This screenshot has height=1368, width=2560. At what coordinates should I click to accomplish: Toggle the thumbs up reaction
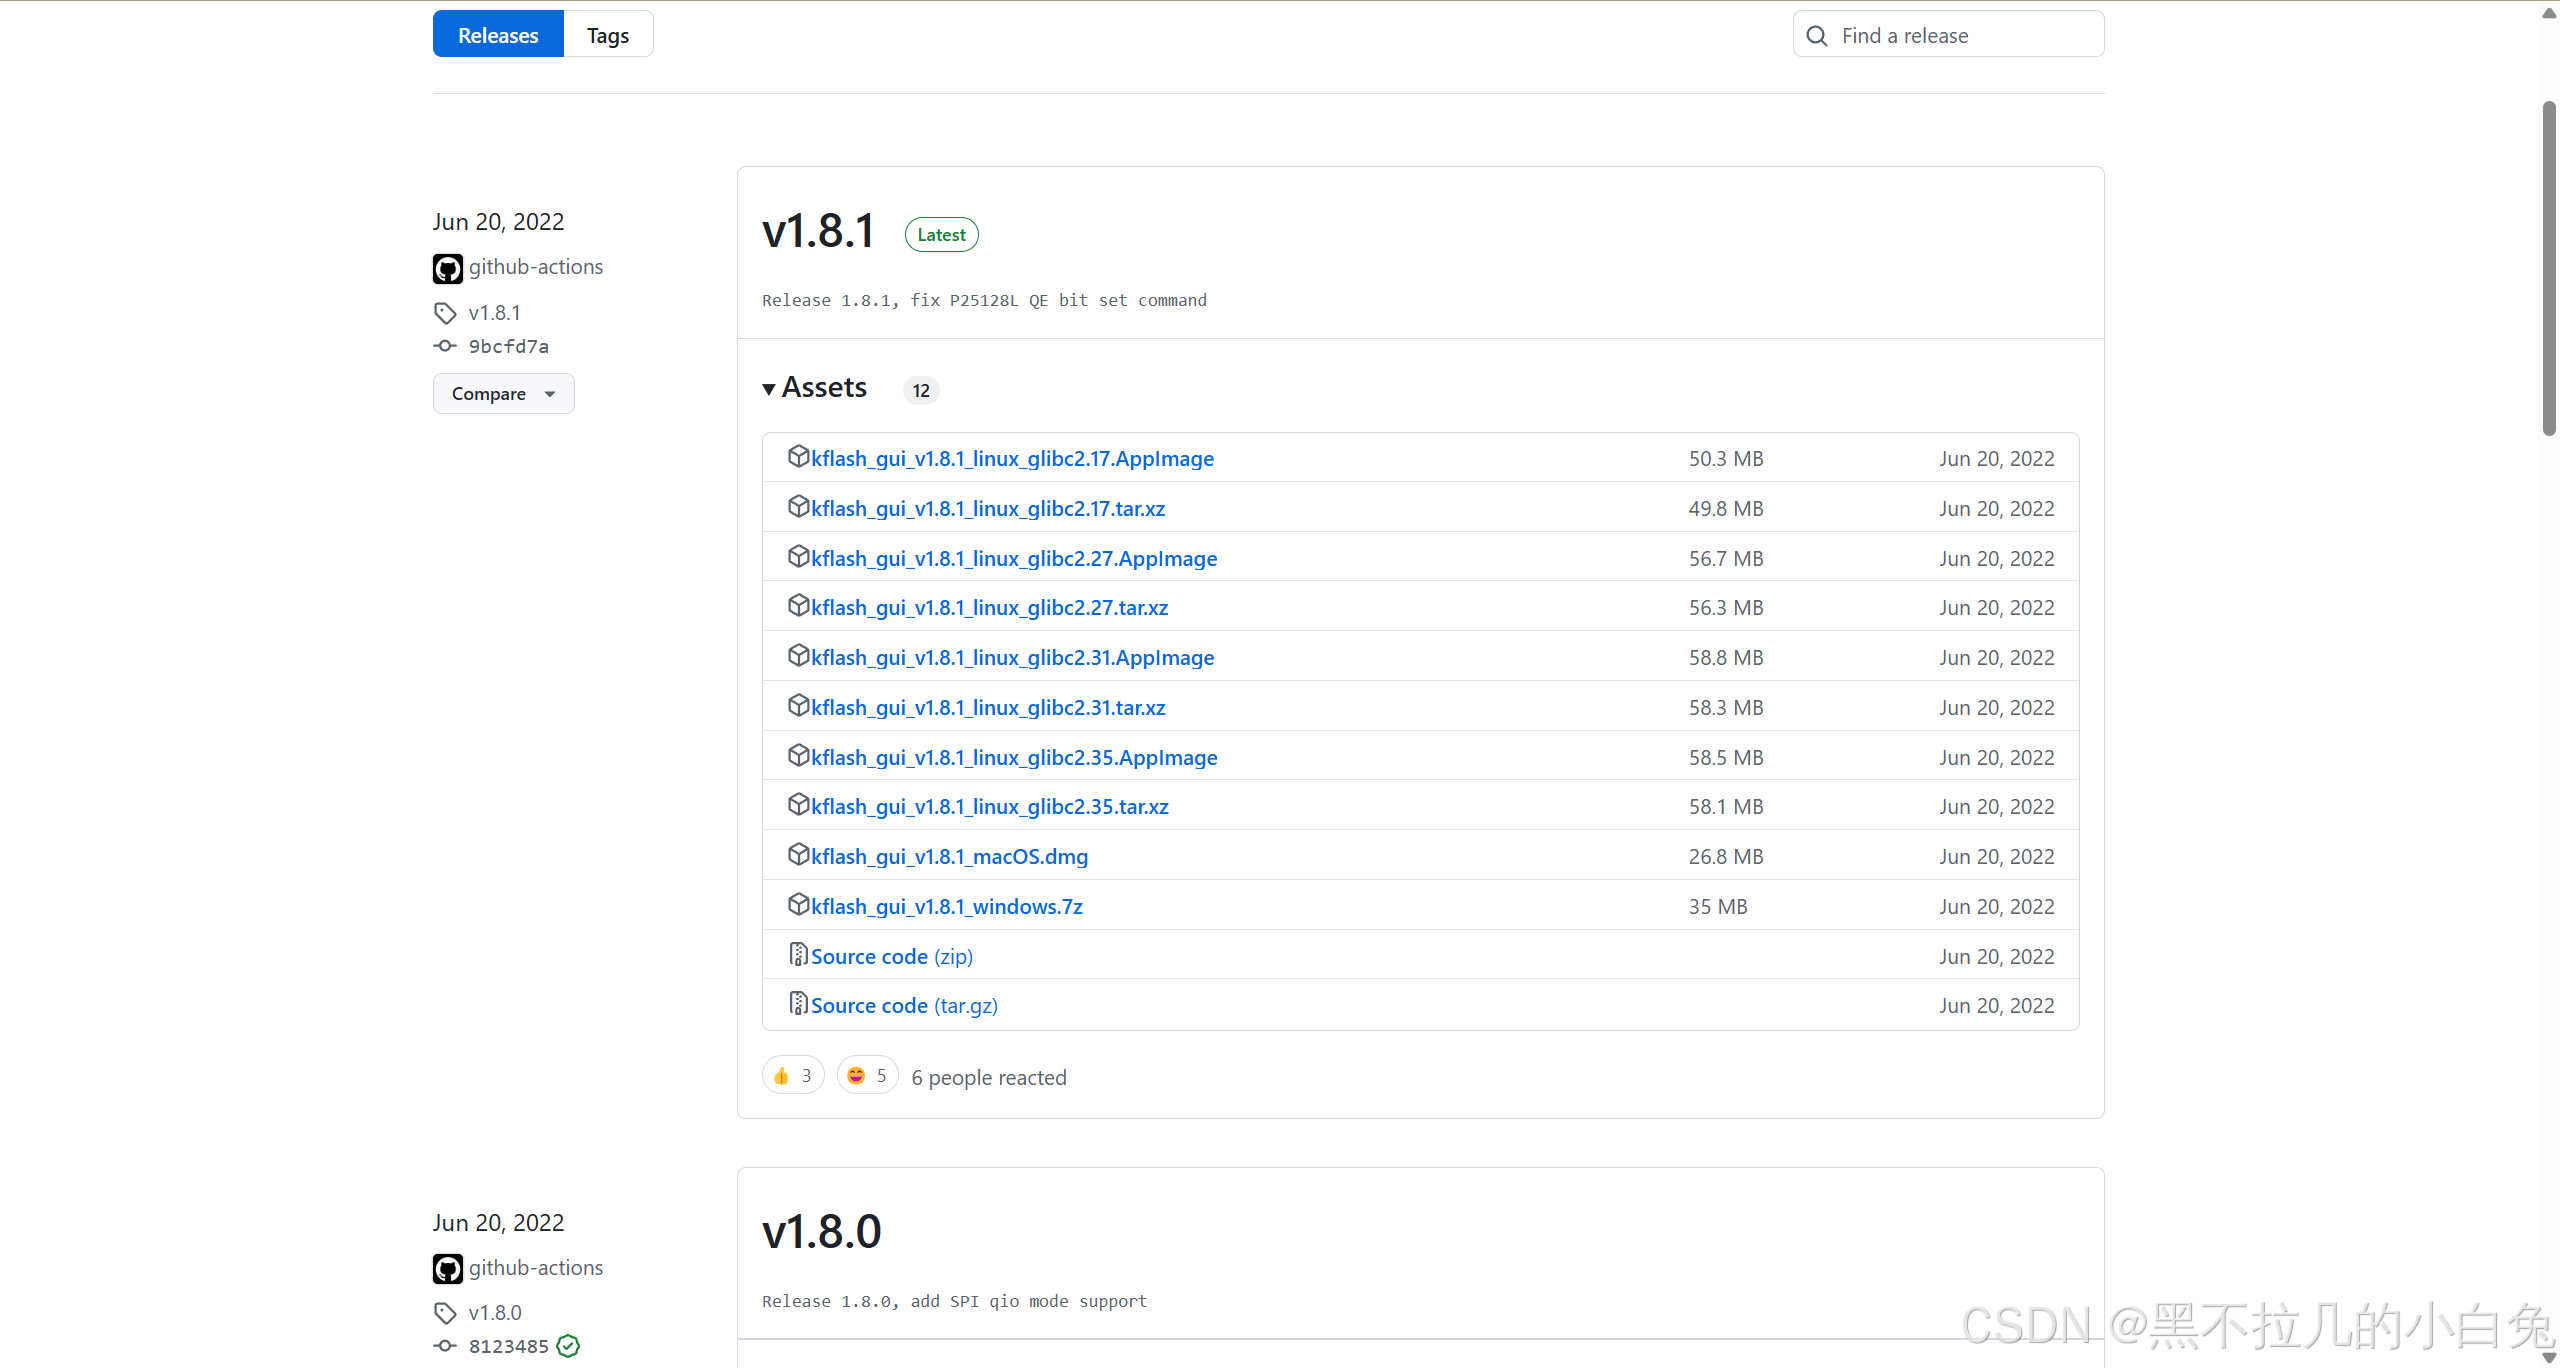793,1076
